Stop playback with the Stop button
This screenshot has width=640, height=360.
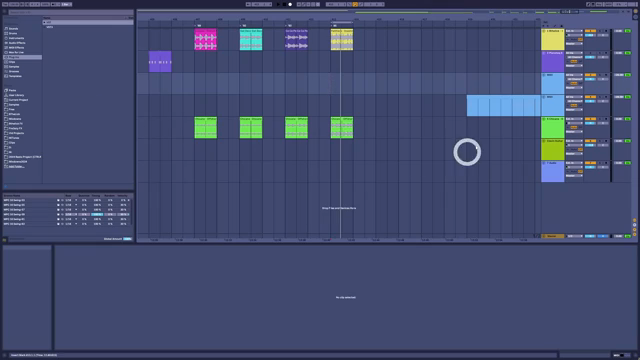(x=284, y=4)
